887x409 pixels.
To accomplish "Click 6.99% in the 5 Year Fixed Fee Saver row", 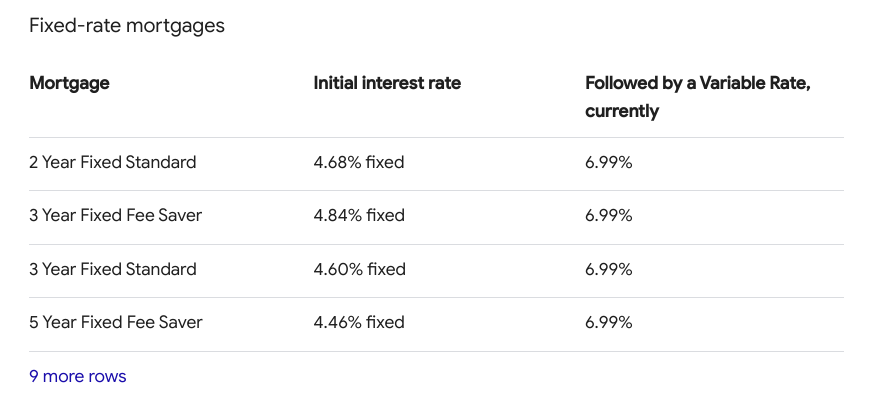I will (609, 322).
